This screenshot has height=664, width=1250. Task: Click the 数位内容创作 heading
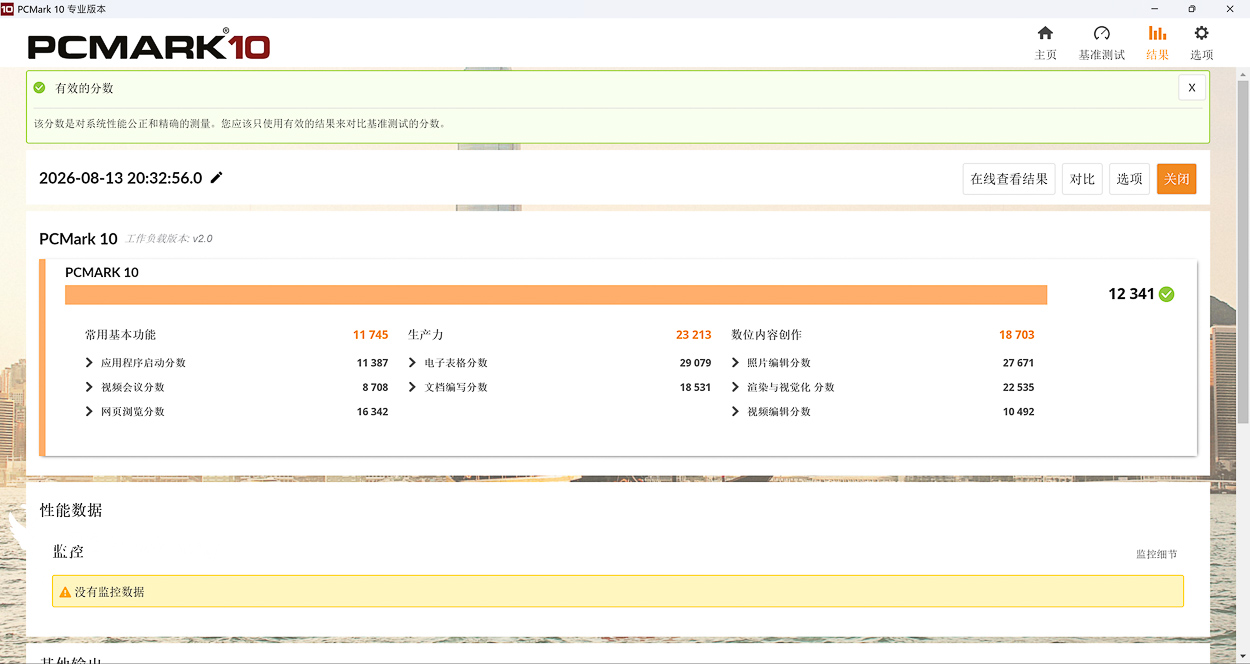pos(766,335)
